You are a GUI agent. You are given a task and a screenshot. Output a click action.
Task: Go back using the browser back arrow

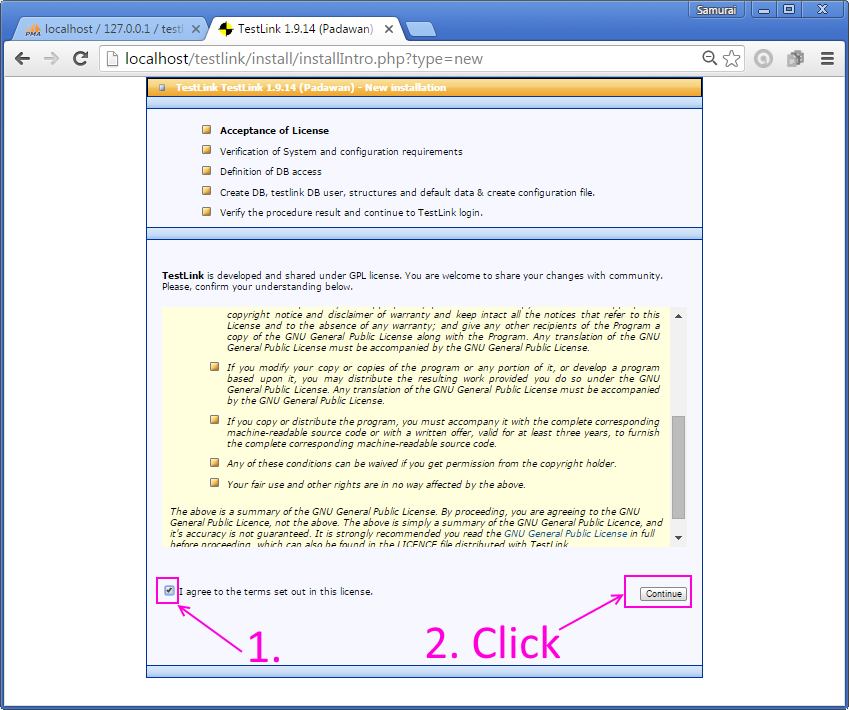point(22,58)
